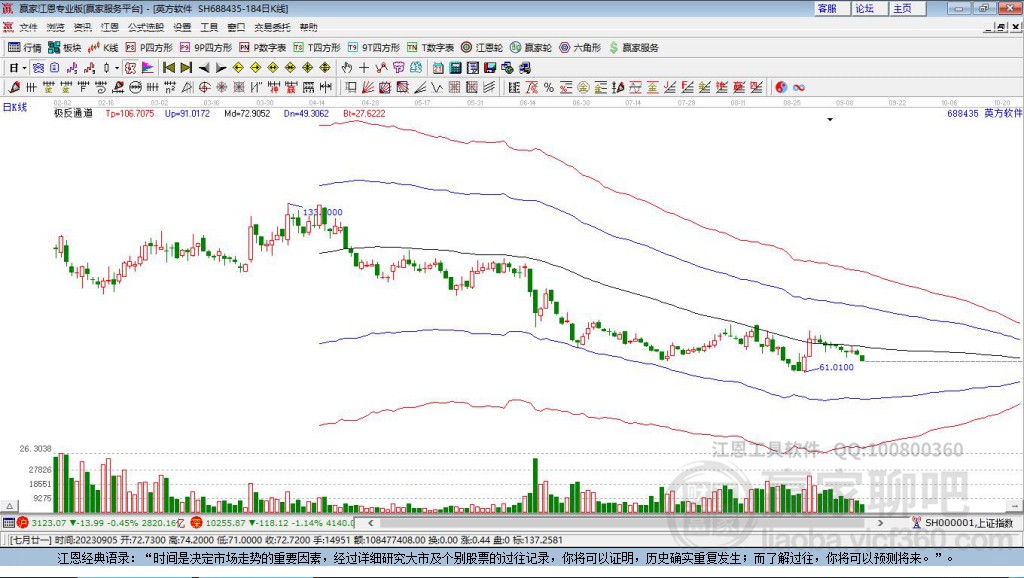
Task: Click the horizontal scrollbar right arrow
Action: point(880,523)
